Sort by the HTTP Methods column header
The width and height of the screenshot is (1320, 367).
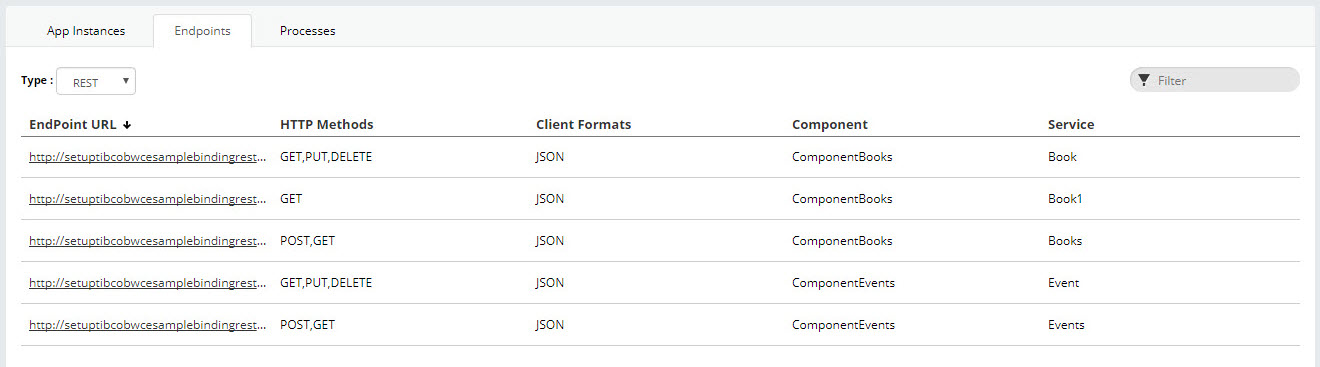pos(327,125)
